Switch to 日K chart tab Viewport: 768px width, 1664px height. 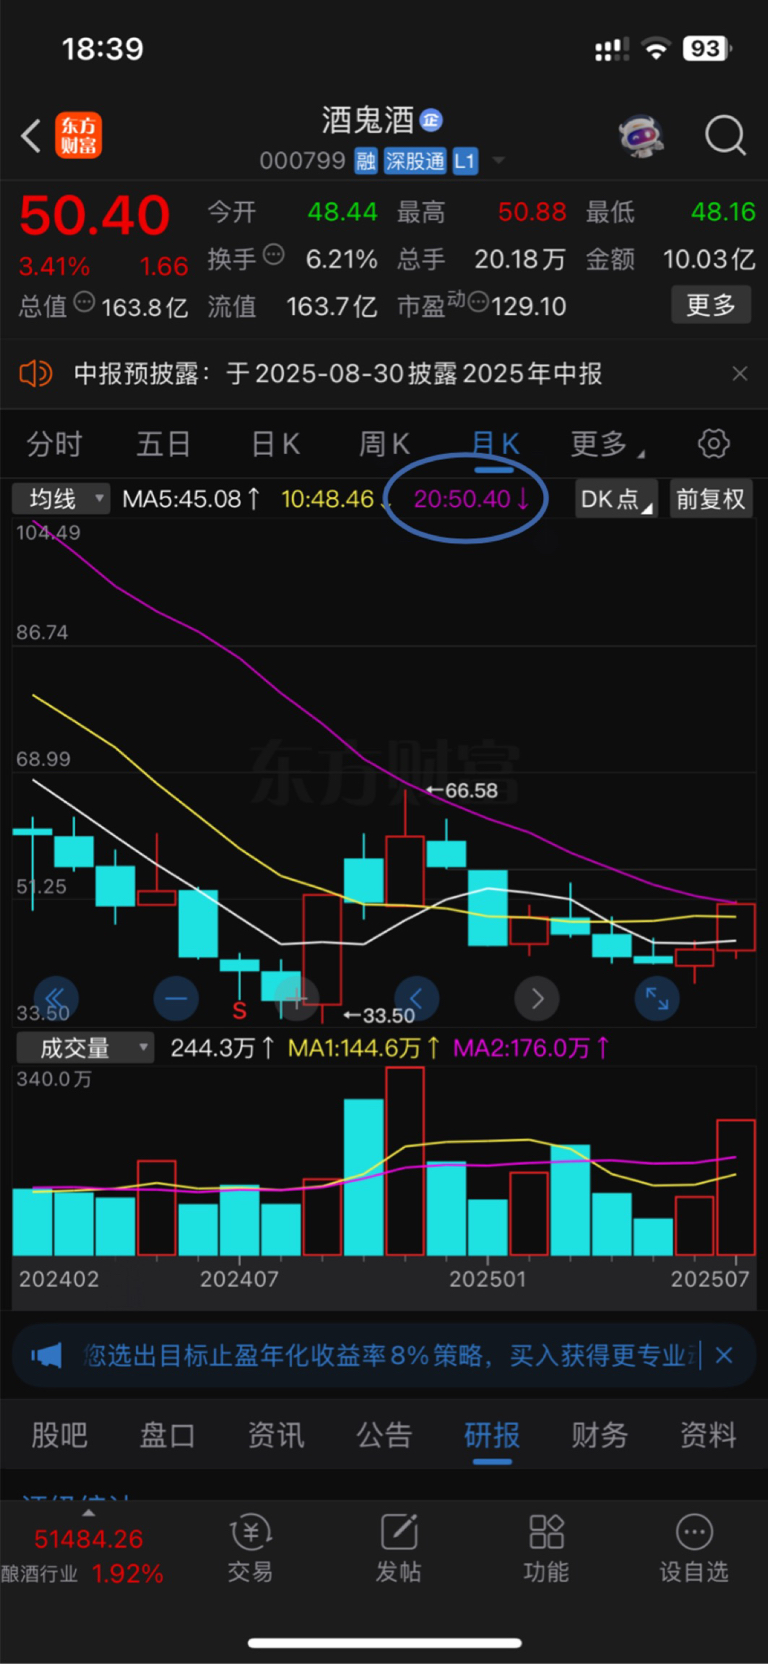(276, 444)
